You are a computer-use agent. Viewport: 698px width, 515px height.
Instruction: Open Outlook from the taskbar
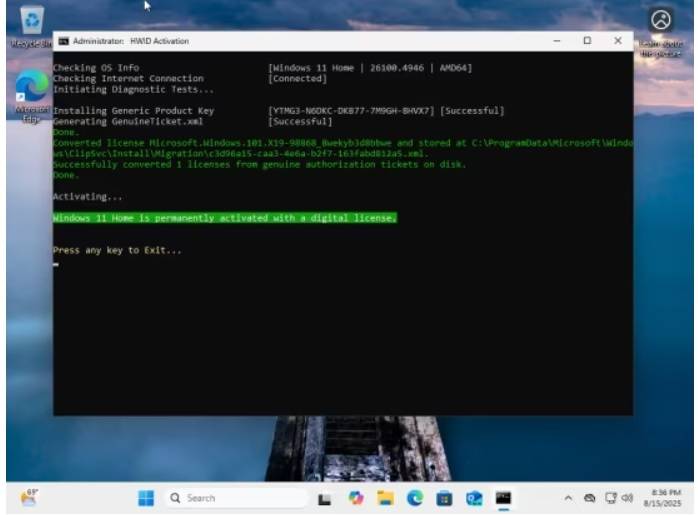pos(474,499)
